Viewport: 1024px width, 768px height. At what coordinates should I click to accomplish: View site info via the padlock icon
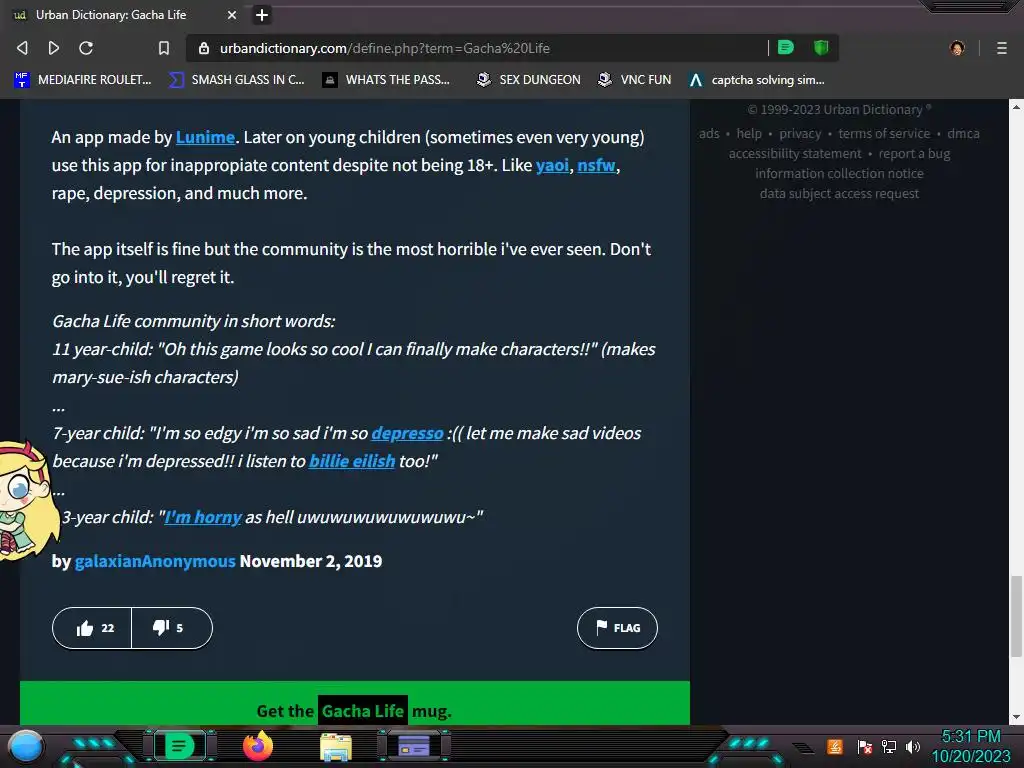(204, 48)
